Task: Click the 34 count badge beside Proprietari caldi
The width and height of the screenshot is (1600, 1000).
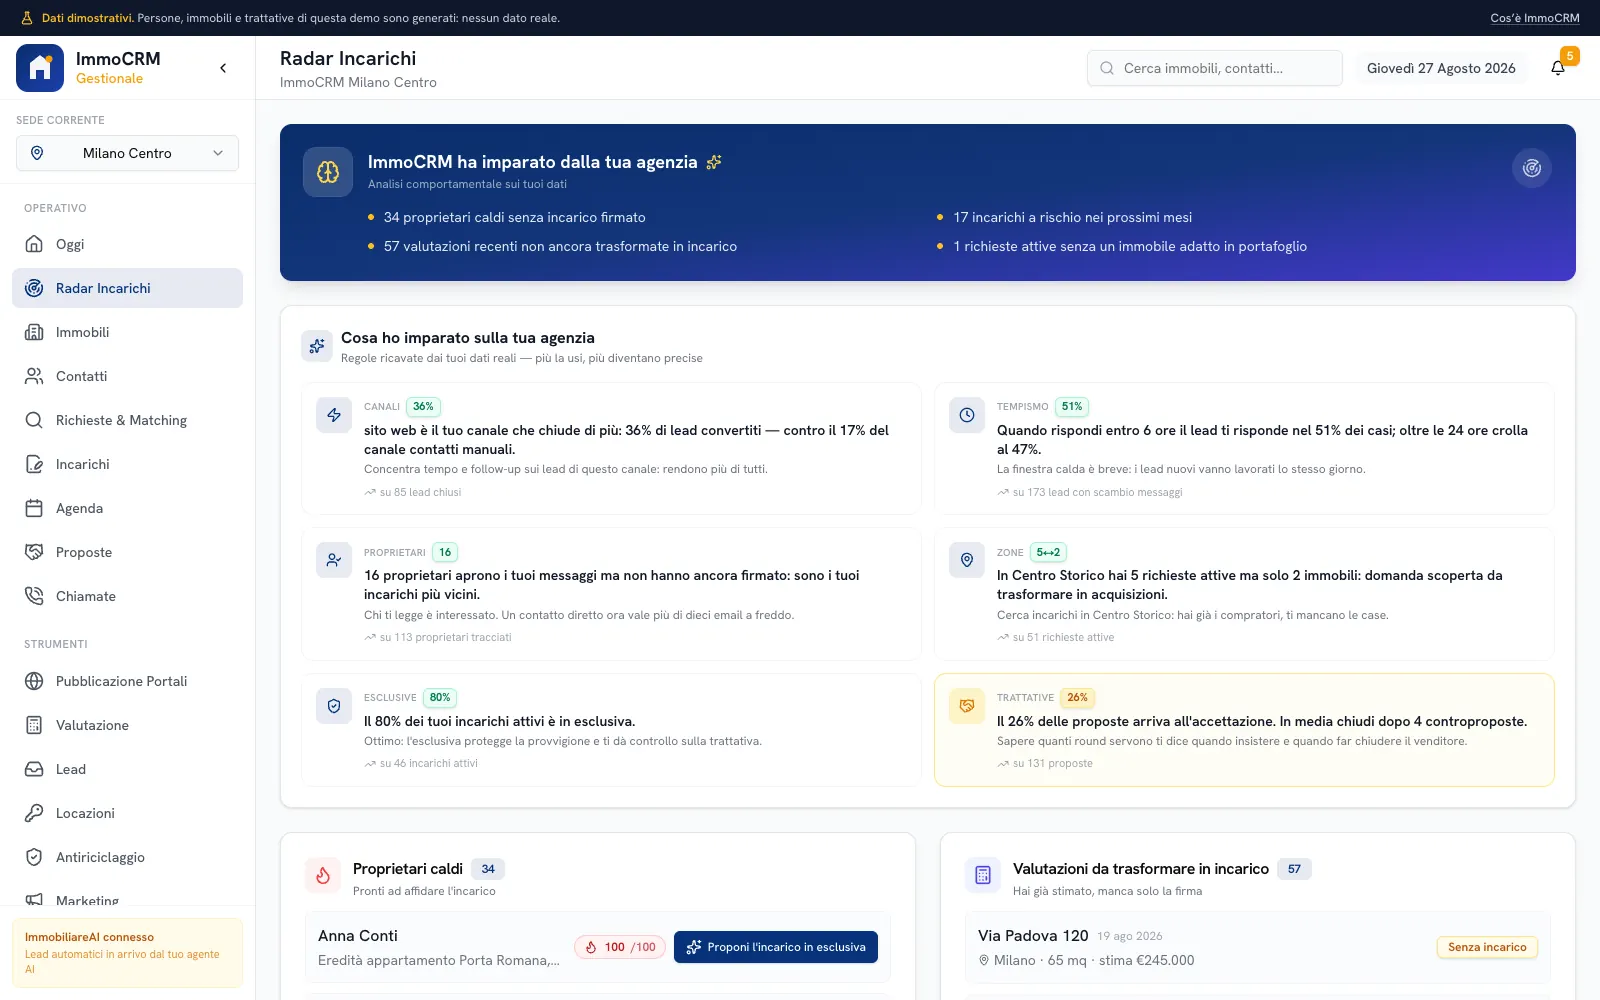Action: tap(488, 869)
